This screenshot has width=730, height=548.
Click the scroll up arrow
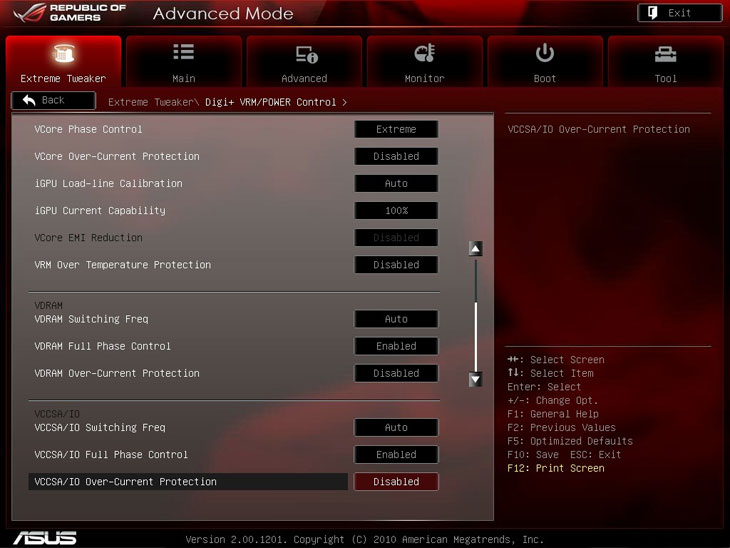(476, 248)
